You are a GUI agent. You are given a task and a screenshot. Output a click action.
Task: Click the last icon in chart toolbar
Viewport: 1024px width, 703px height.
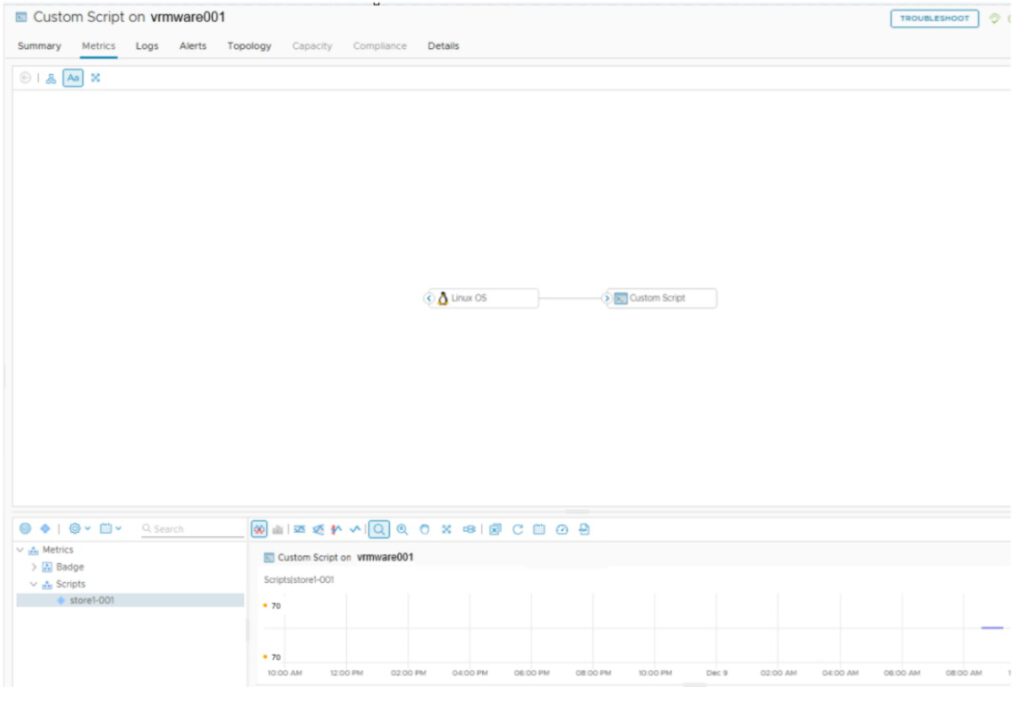pyautogui.click(x=584, y=529)
